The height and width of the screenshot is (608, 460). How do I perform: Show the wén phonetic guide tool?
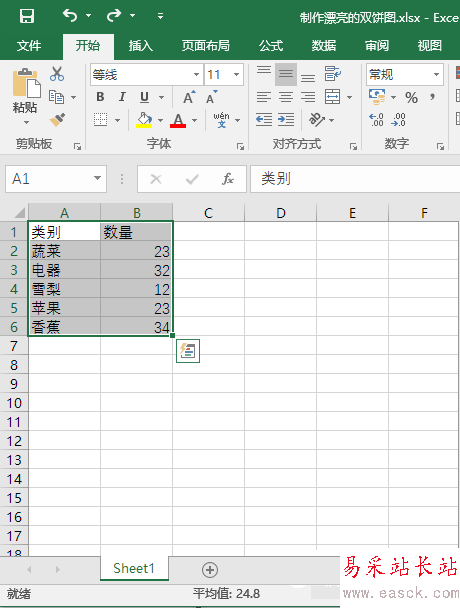point(221,120)
